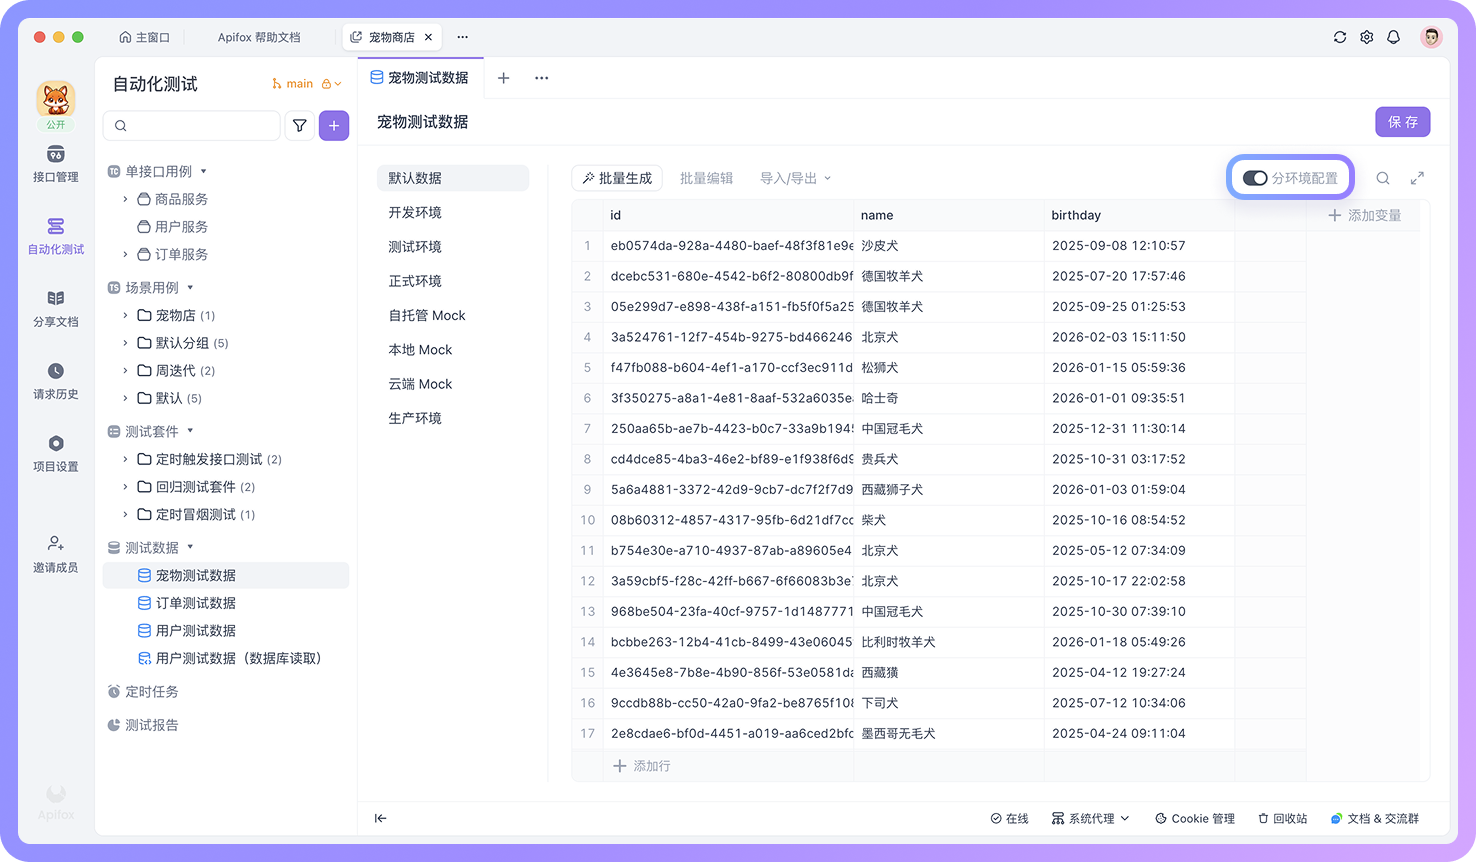Open a new tab with plus icon

click(x=504, y=78)
